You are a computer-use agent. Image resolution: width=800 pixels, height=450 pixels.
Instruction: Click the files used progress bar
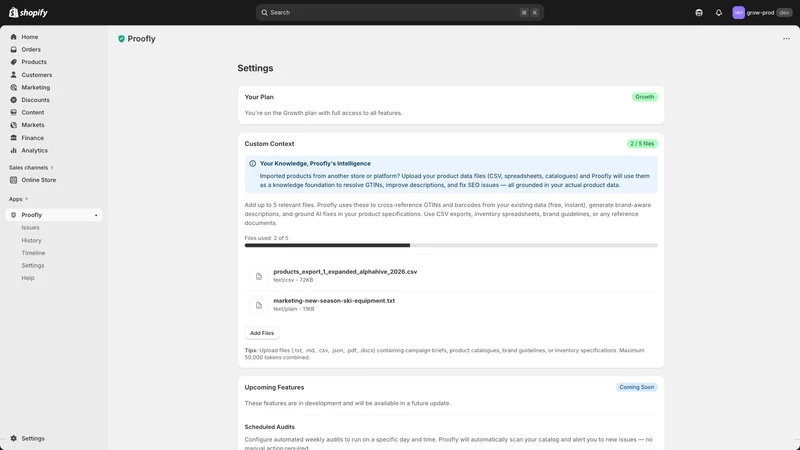451,245
